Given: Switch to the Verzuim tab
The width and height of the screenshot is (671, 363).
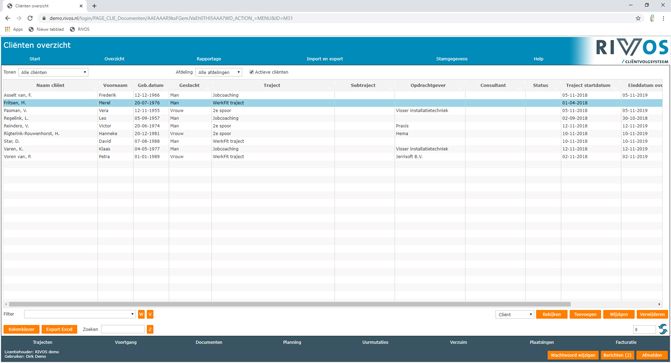Looking at the screenshot, I should point(458,342).
